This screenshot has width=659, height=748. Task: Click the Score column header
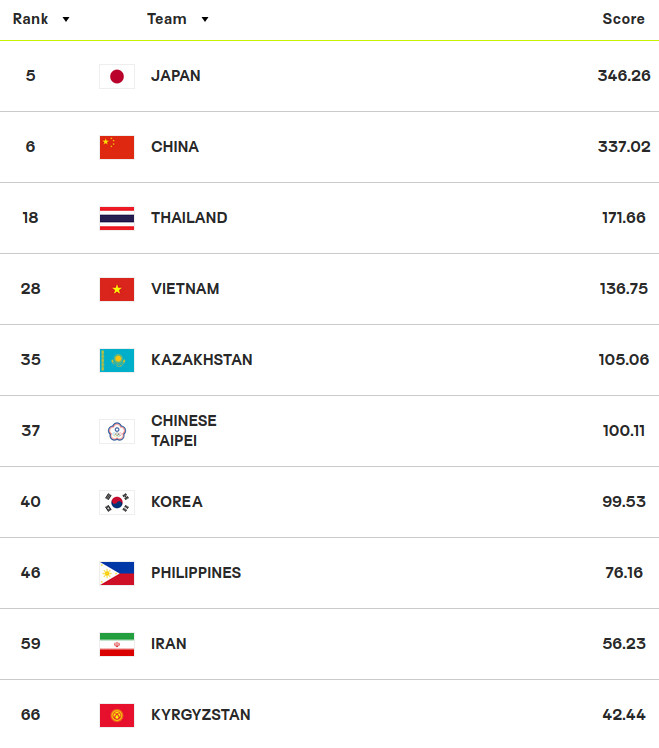622,19
